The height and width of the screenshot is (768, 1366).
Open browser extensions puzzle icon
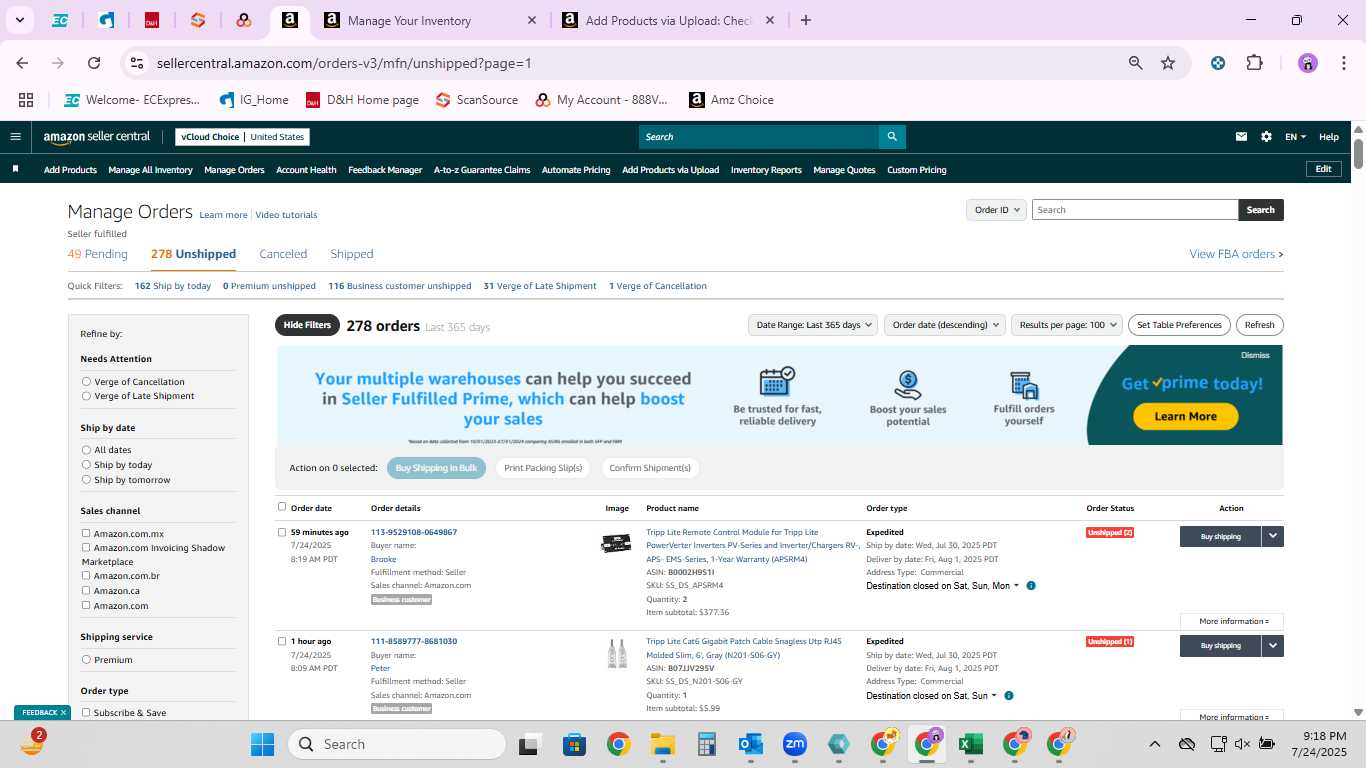[1254, 63]
